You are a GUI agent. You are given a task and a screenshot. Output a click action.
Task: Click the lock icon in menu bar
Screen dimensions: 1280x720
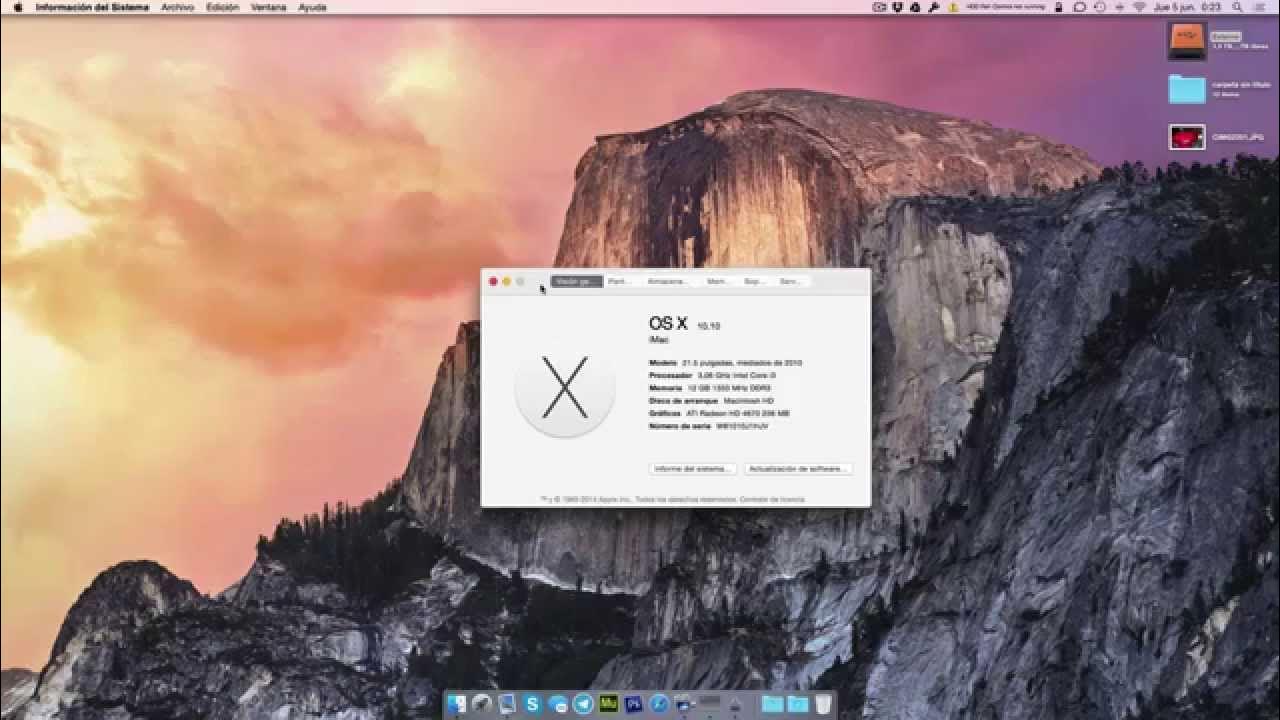[x=1058, y=7]
